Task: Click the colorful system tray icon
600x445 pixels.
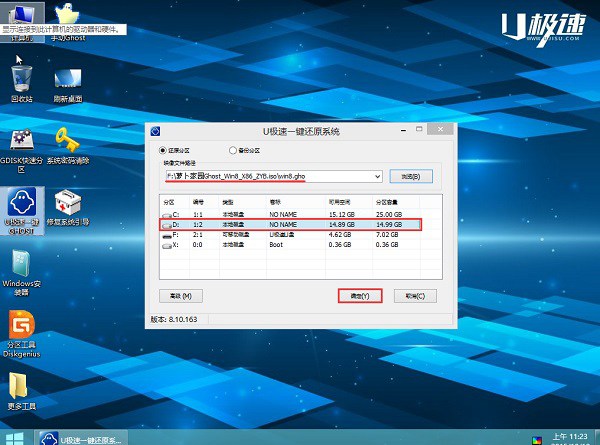Action: coord(537,440)
